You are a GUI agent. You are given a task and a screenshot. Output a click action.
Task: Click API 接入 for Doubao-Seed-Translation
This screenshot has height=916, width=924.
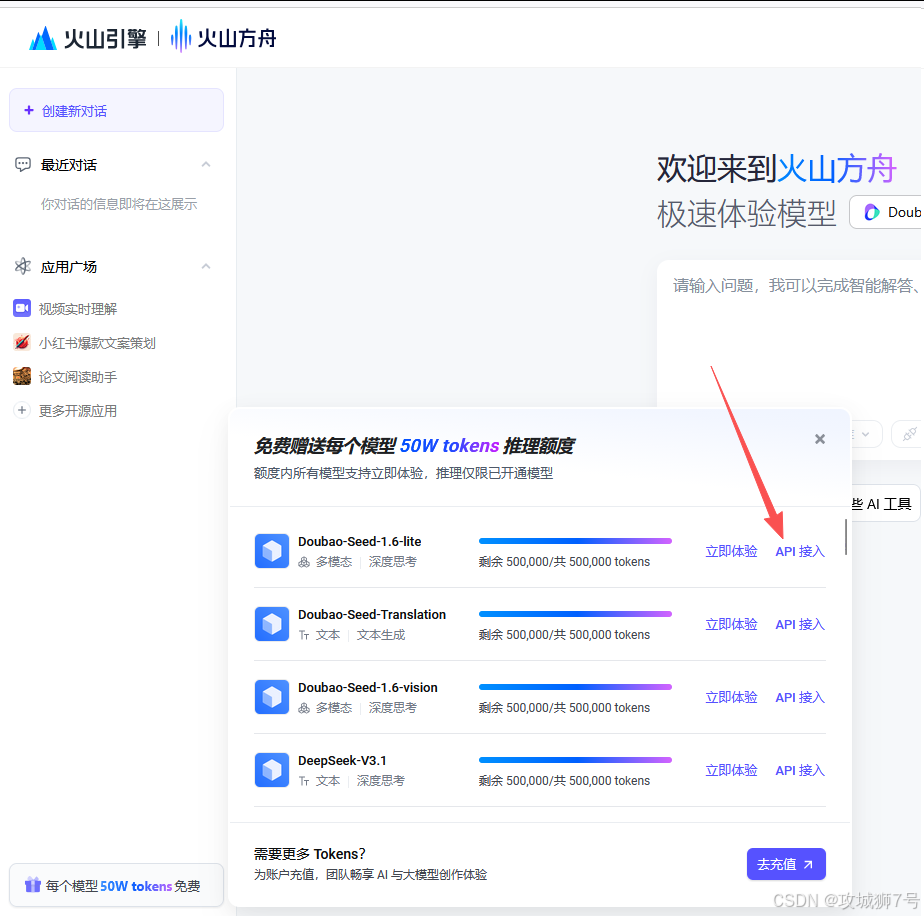800,624
